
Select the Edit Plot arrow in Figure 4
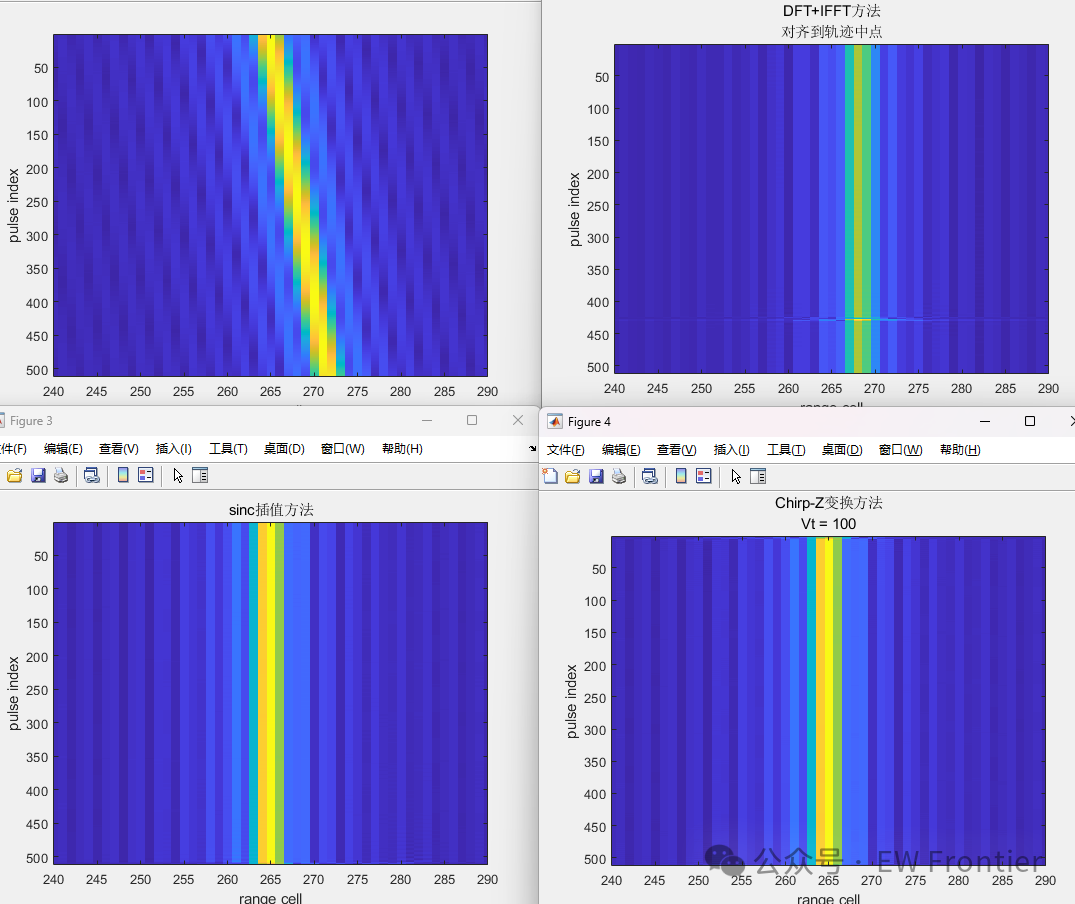tap(736, 476)
